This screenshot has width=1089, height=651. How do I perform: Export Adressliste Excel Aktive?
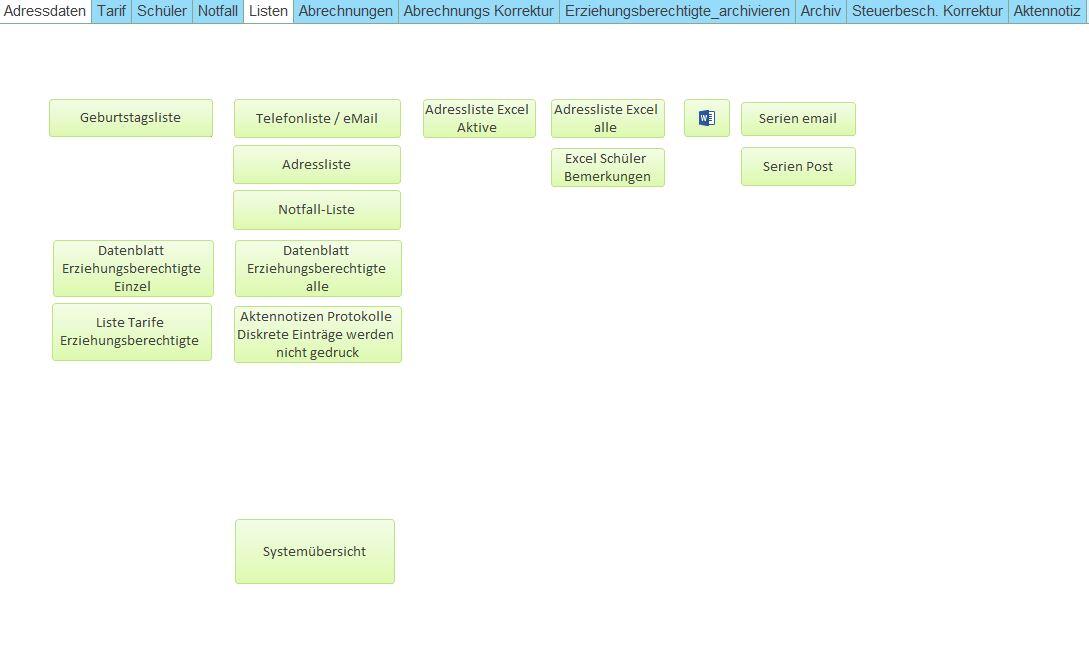tap(478, 118)
